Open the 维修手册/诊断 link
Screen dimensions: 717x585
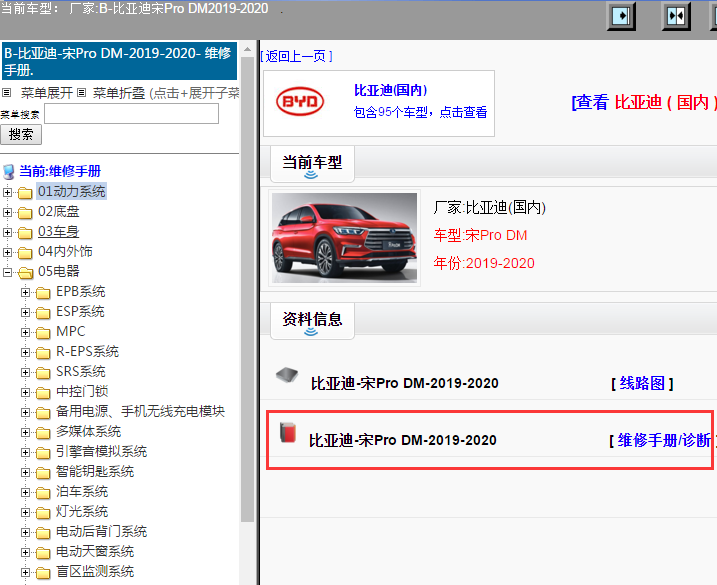pos(664,440)
